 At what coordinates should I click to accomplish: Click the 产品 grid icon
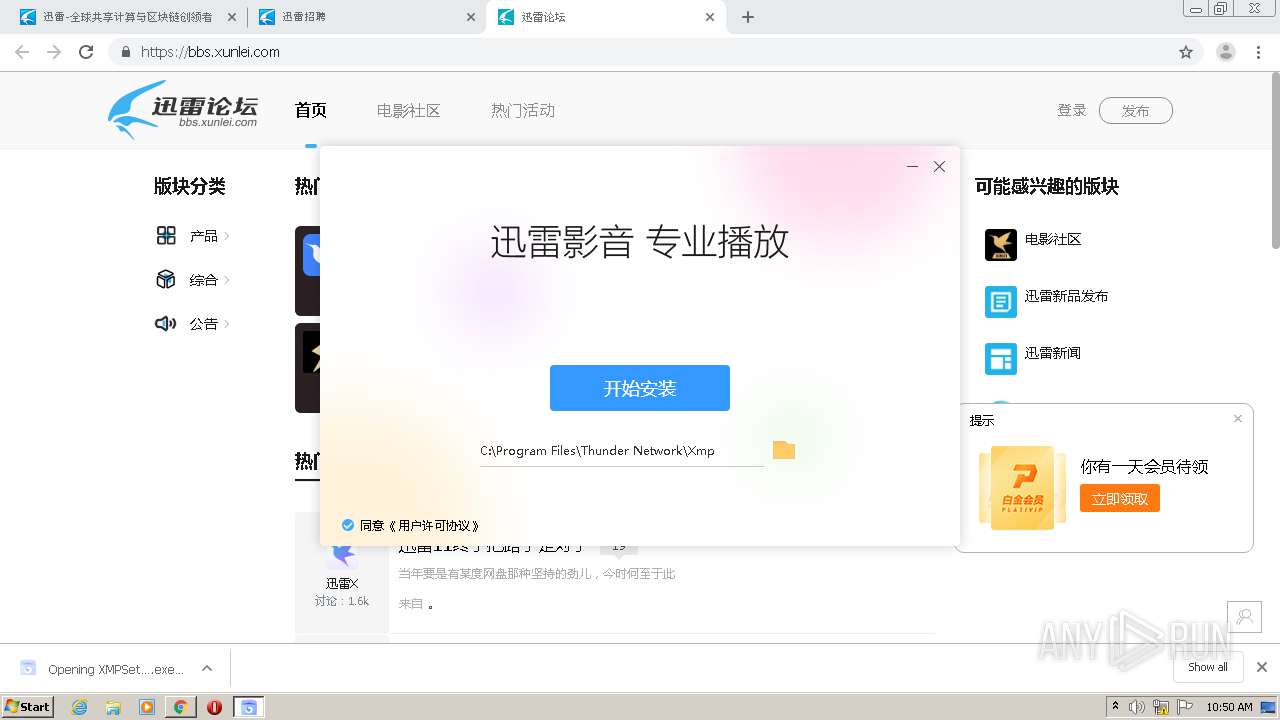pos(166,236)
